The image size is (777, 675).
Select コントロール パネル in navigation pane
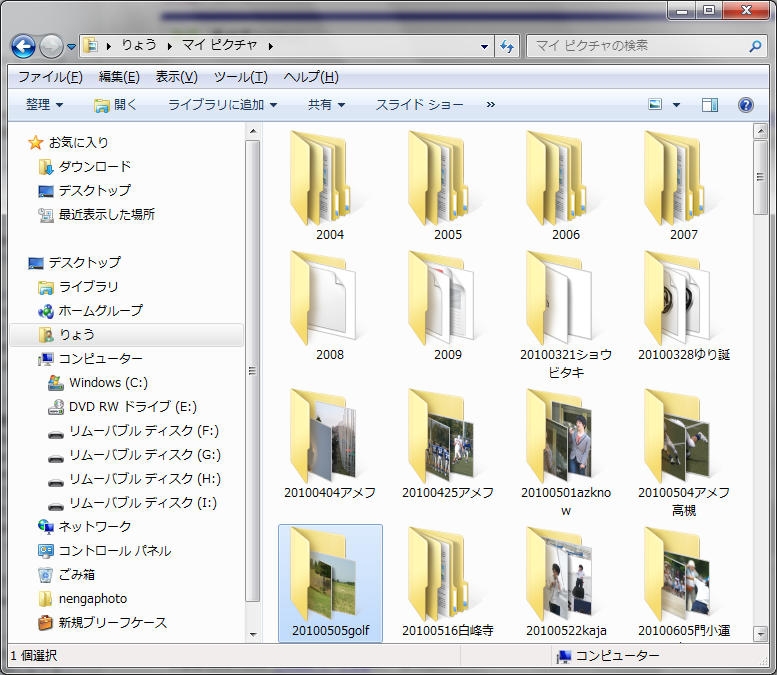(114, 551)
